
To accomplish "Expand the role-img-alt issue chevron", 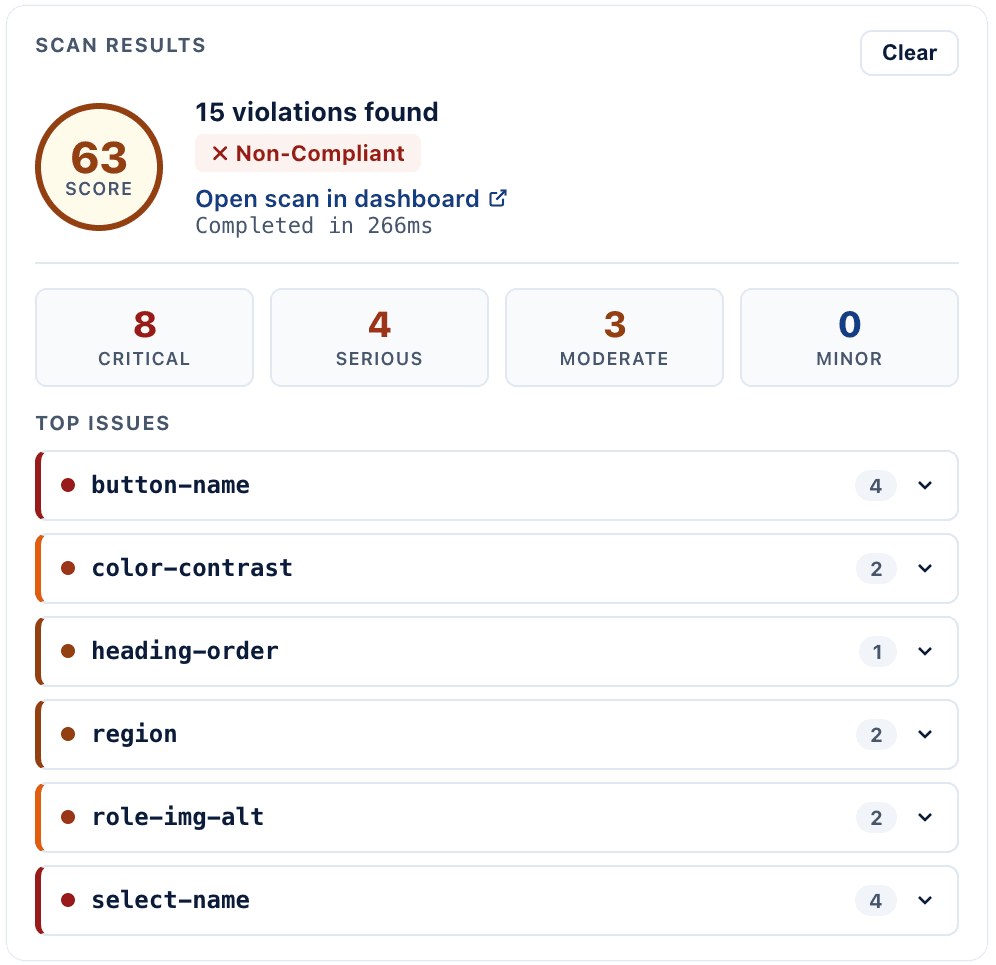I will [925, 818].
